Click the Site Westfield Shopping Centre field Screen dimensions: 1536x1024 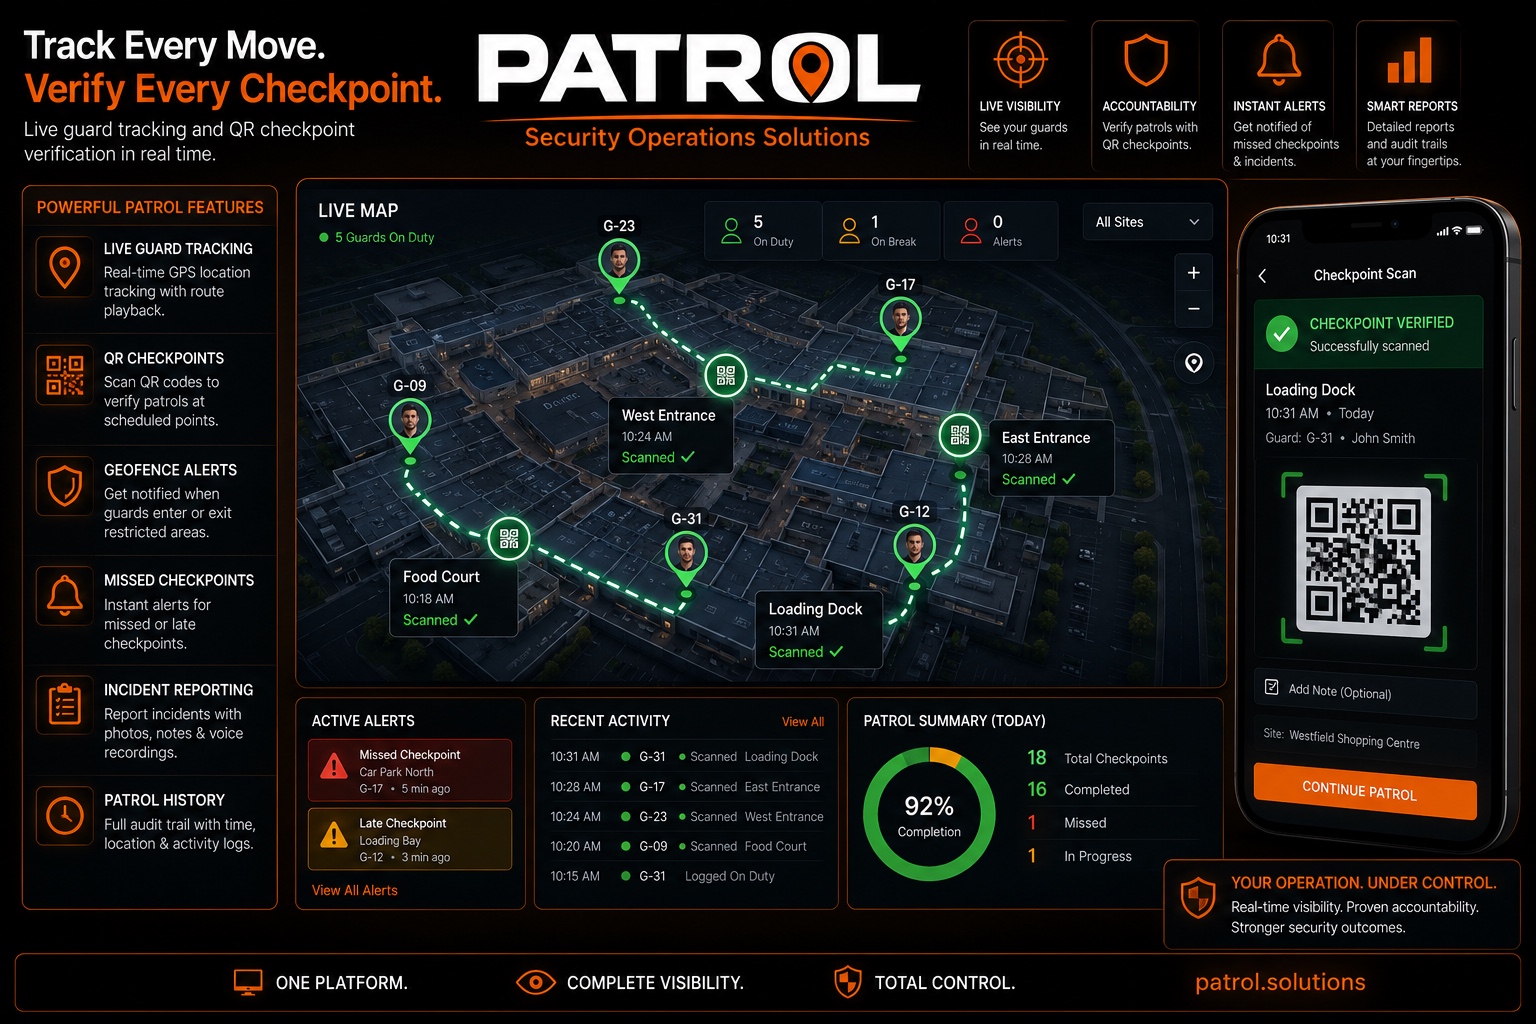click(x=1365, y=740)
